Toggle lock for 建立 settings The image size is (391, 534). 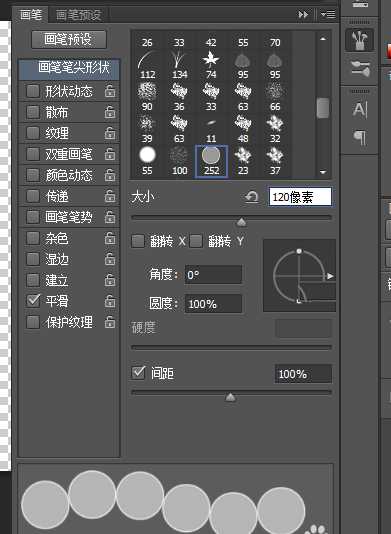click(x=110, y=280)
